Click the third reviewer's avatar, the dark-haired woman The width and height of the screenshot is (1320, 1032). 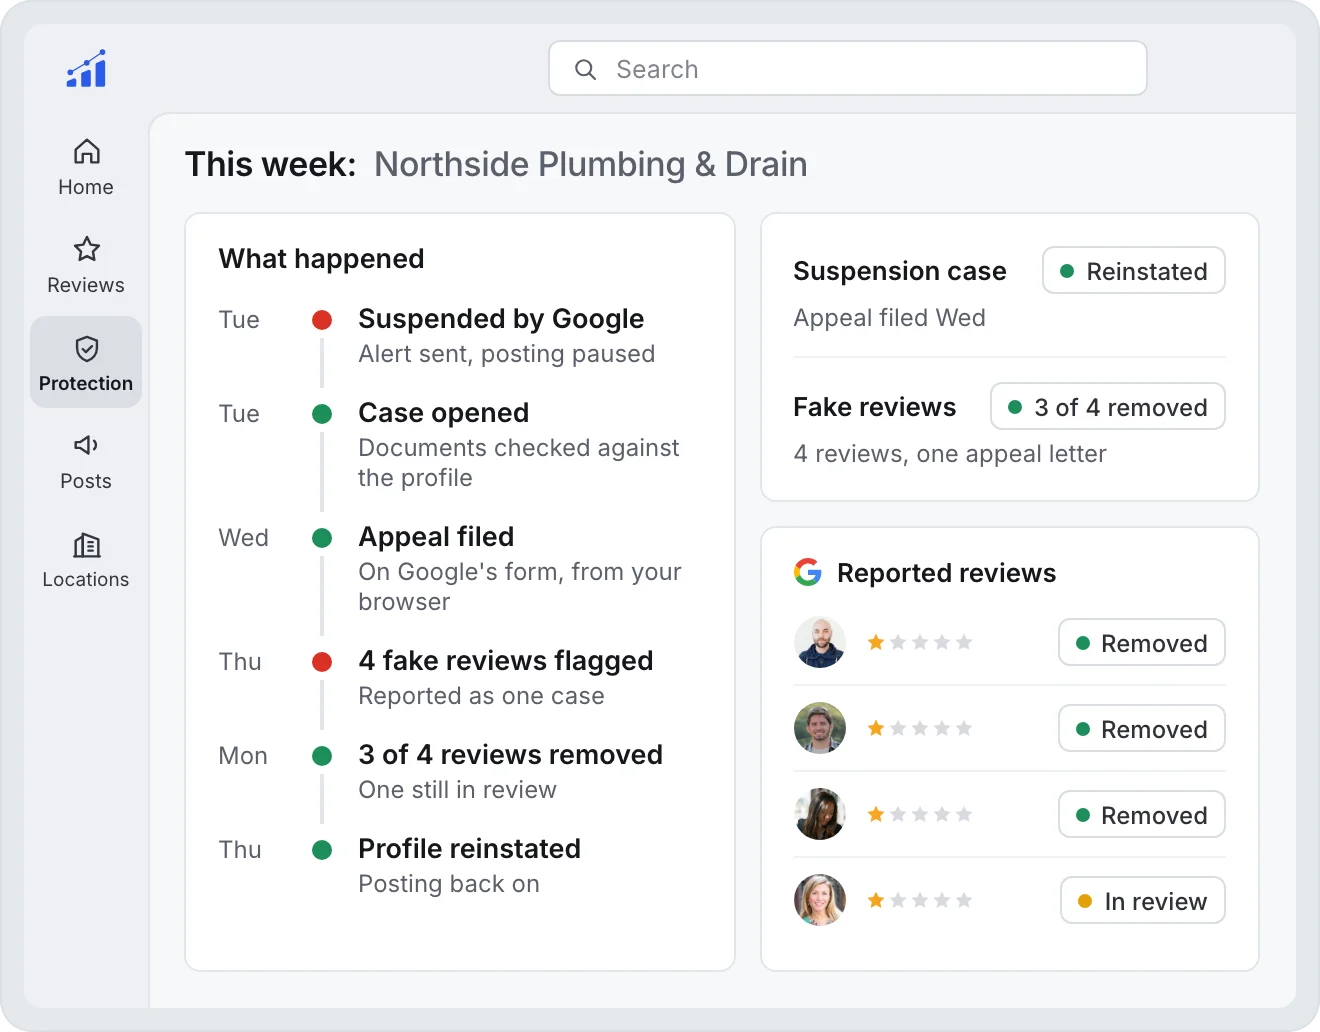(820, 814)
